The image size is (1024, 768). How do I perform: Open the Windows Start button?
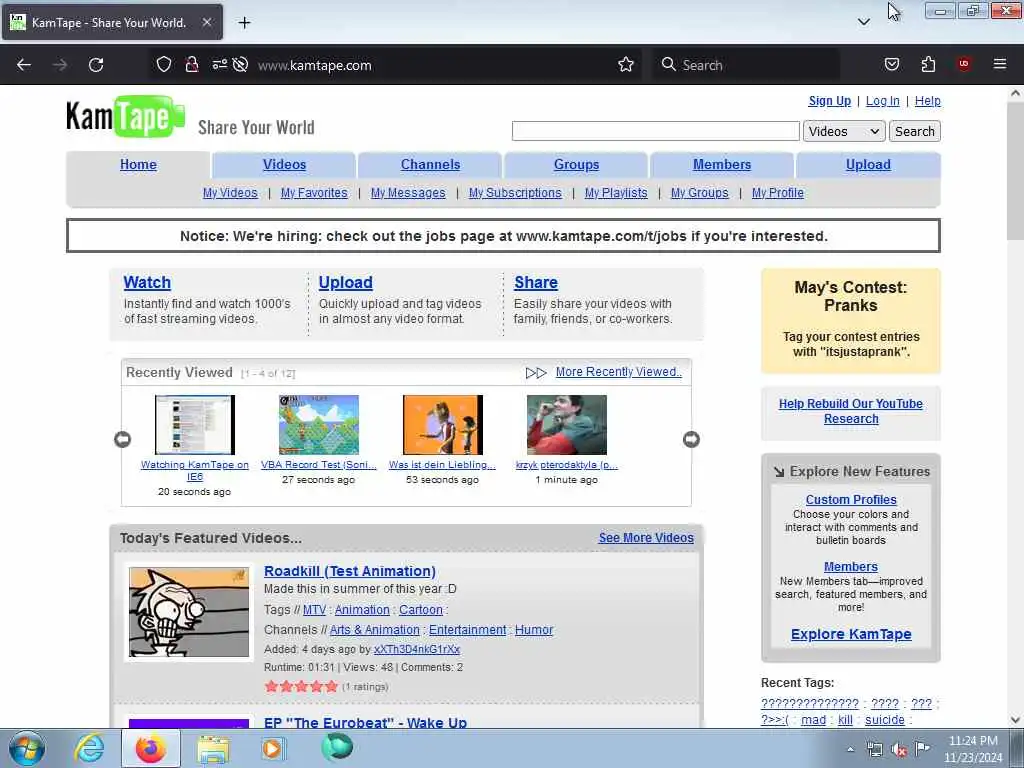click(x=27, y=749)
